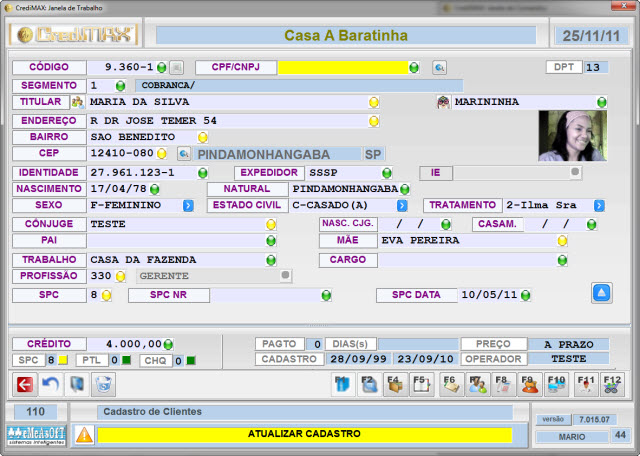Click the yellow CPF/CNPJ field
The height and width of the screenshot is (456, 640).
[341, 67]
